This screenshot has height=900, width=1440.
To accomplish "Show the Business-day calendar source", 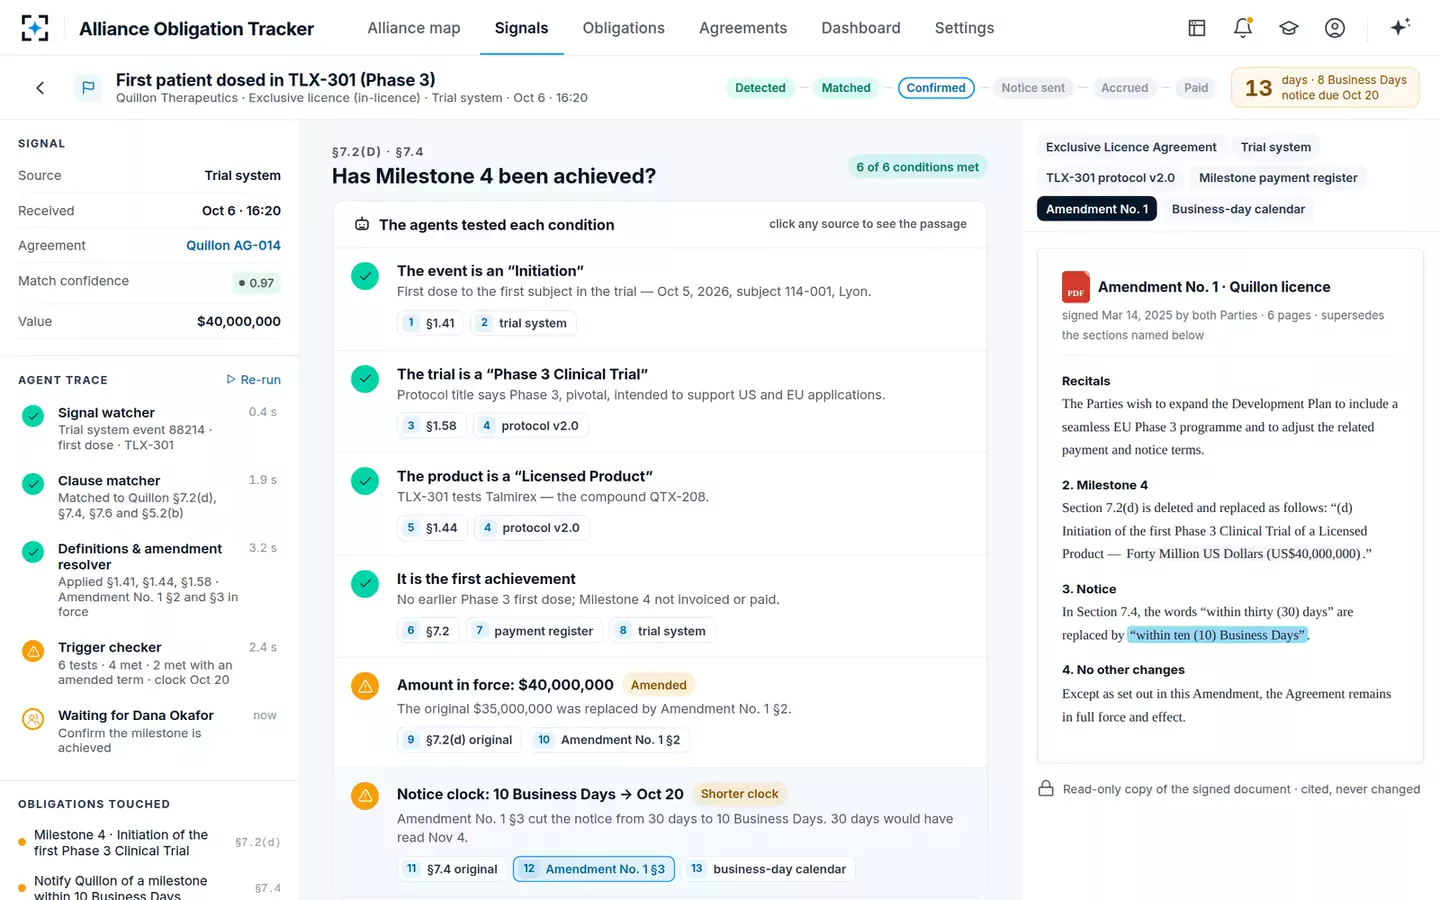I will [x=1238, y=209].
